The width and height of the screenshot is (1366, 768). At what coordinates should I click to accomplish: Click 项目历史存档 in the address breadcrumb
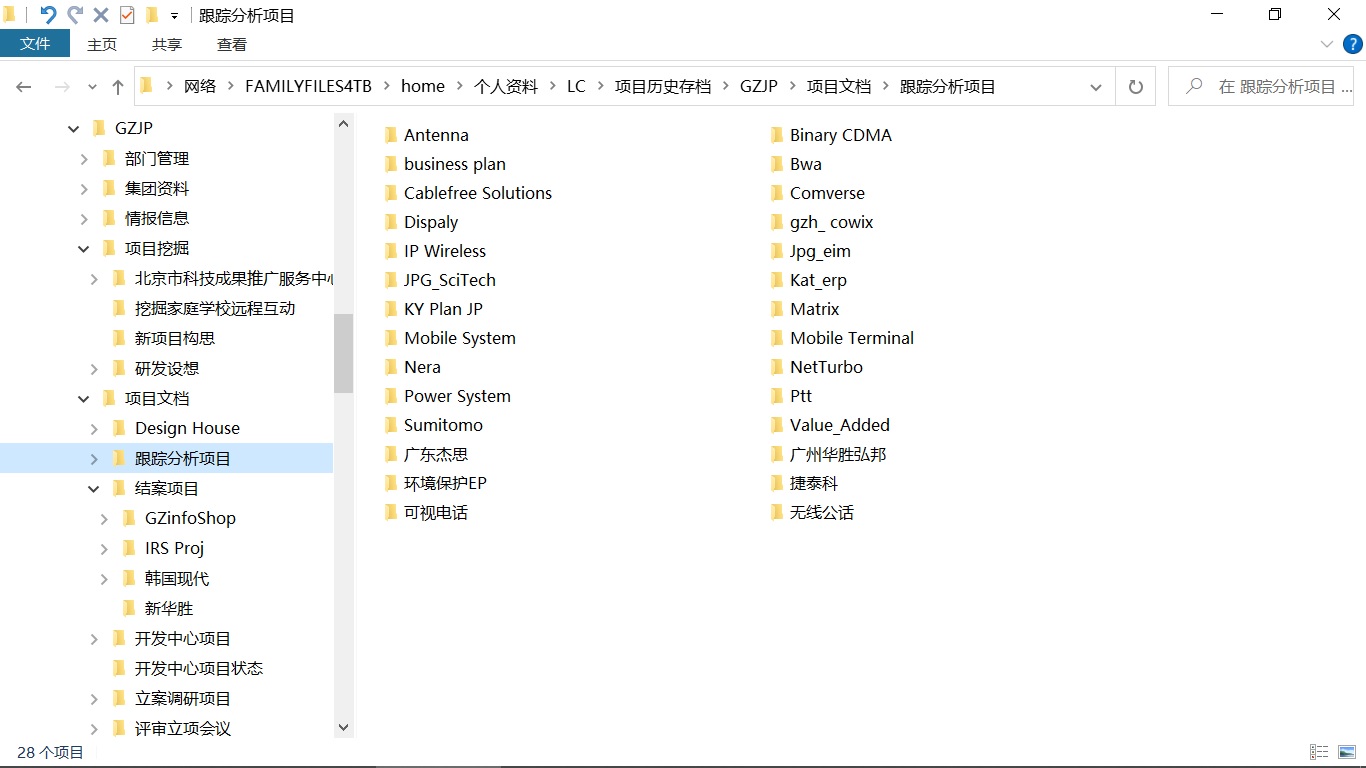point(663,87)
